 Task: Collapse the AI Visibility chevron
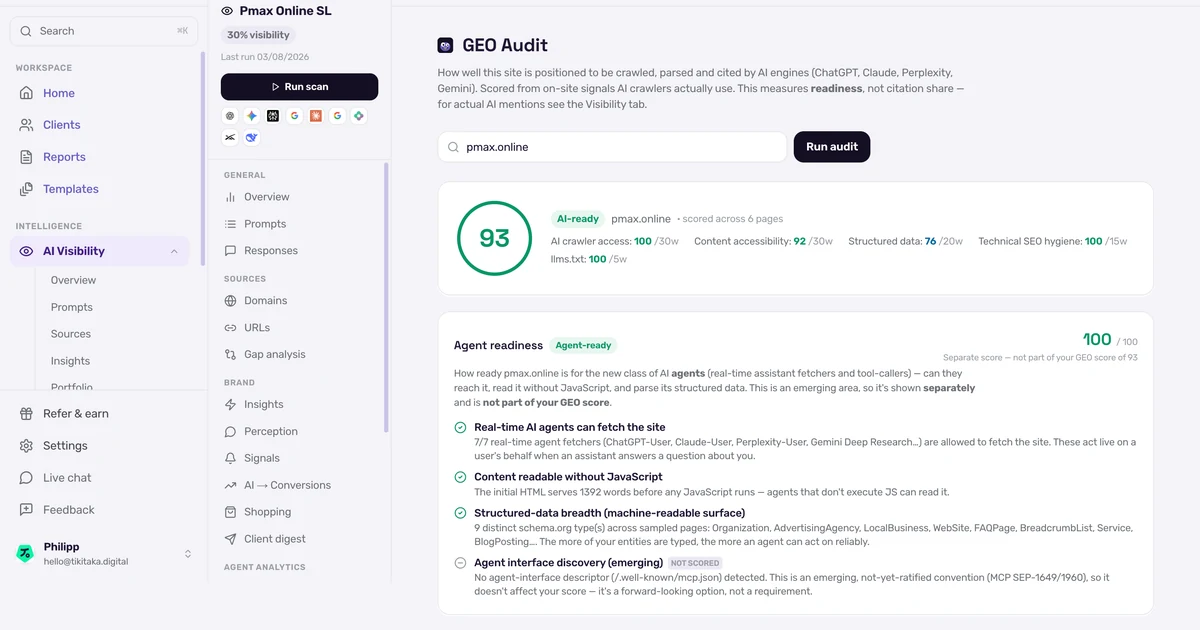pos(175,251)
